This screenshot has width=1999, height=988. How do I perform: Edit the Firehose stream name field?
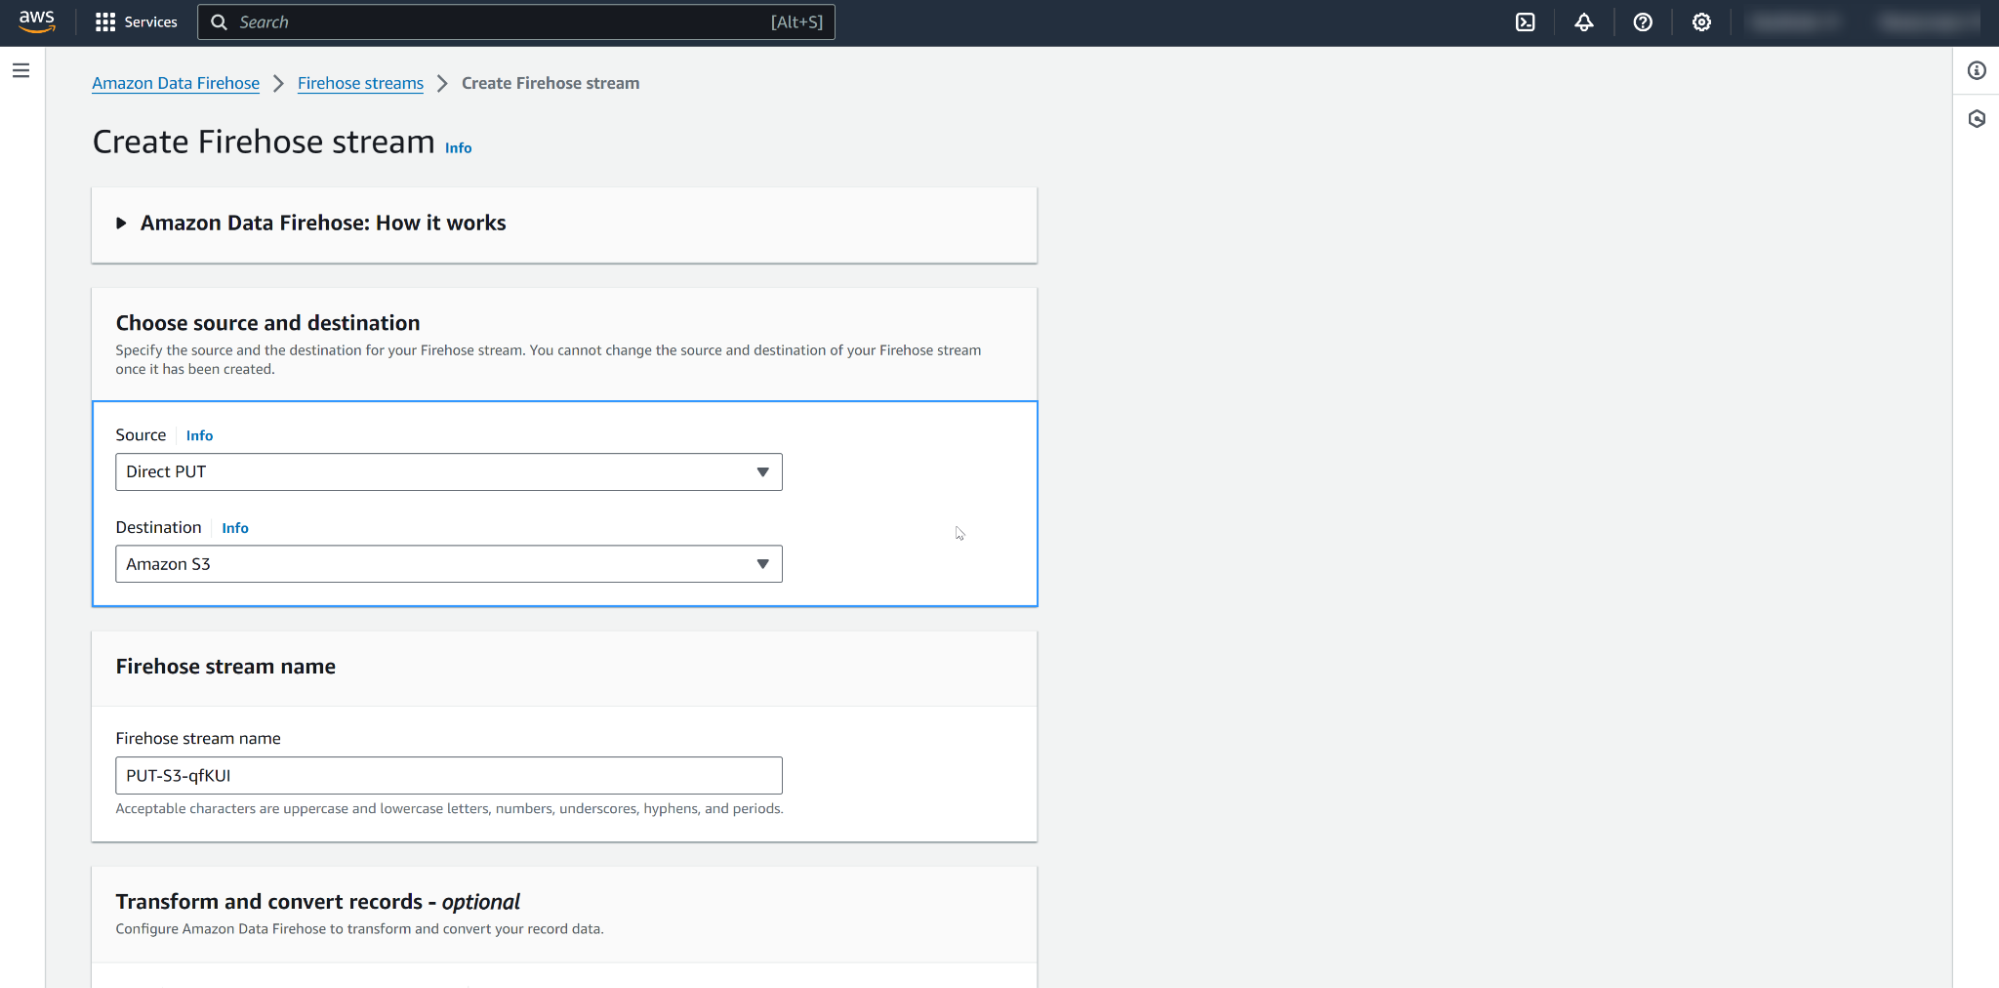click(x=448, y=775)
